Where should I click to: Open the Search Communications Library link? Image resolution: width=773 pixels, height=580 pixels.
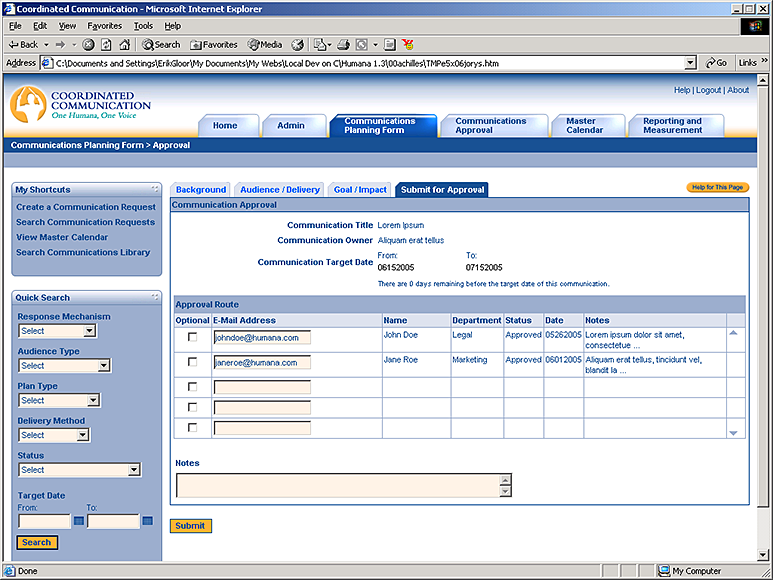tap(83, 252)
